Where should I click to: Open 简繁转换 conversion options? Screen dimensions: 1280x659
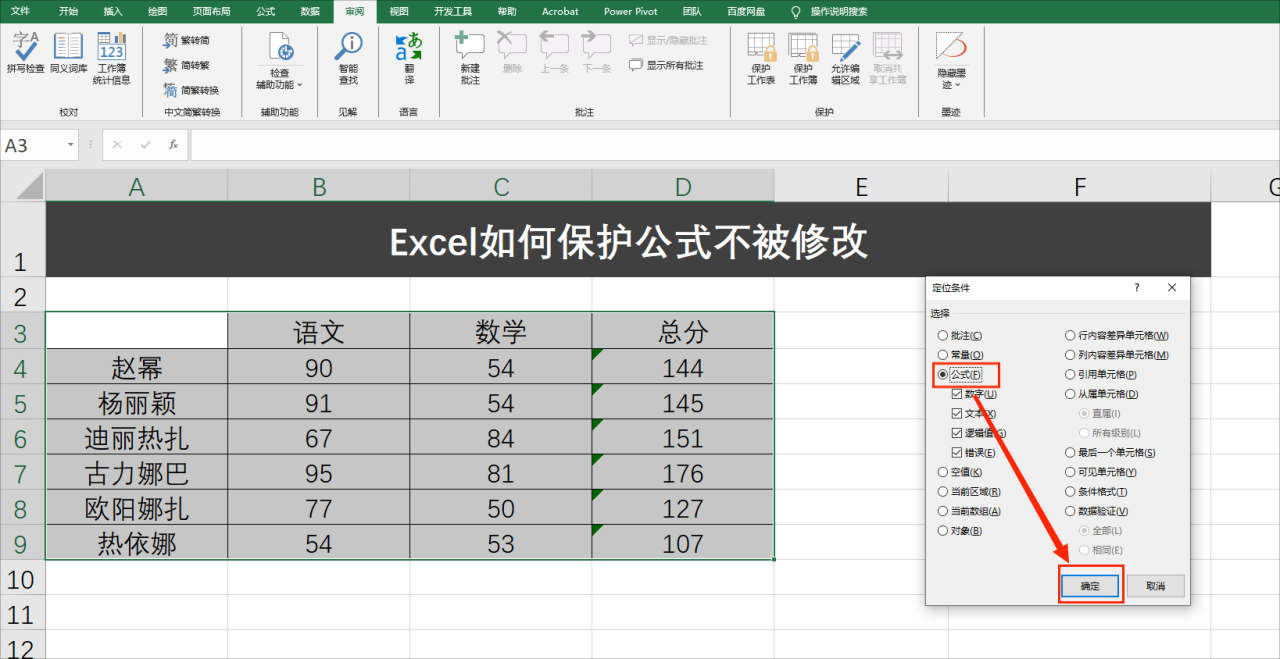click(x=191, y=90)
